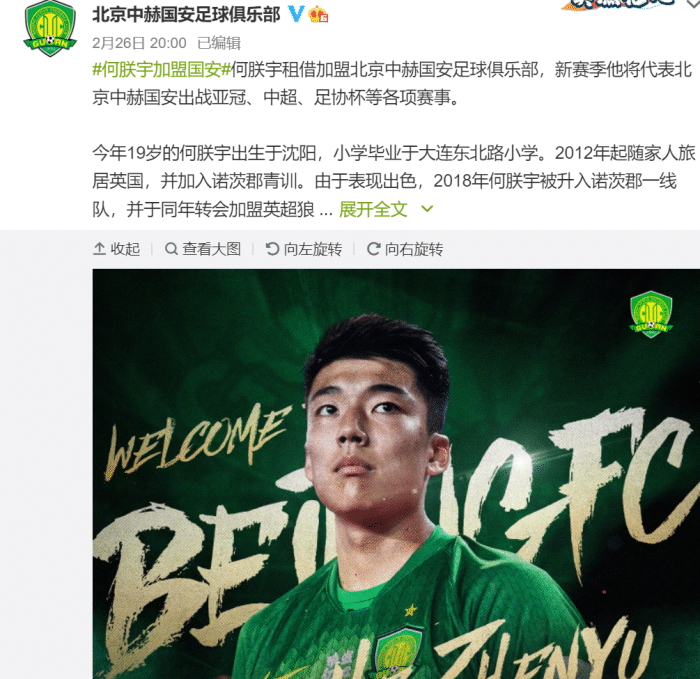
Task: Open the post timestamp 2月26日 20:00
Action: pyautogui.click(x=139, y=43)
